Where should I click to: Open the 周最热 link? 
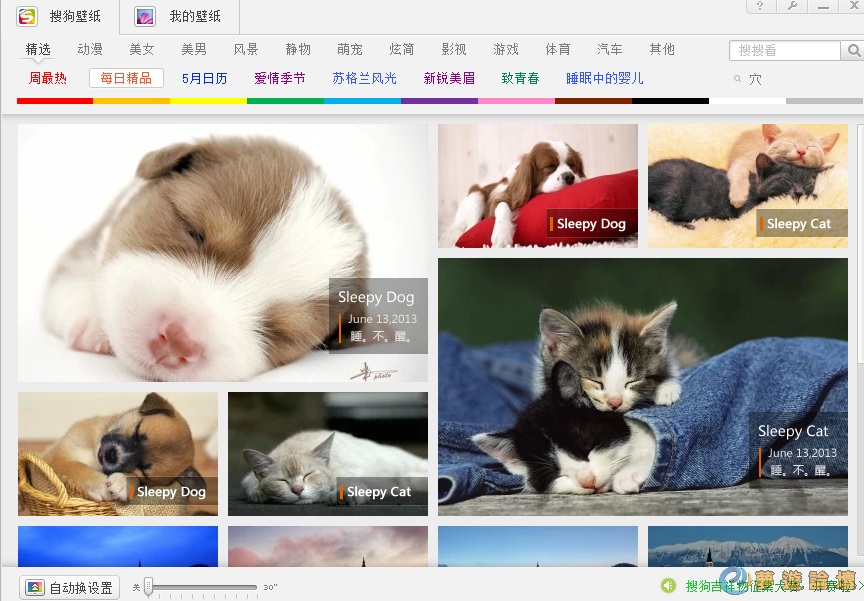point(47,78)
